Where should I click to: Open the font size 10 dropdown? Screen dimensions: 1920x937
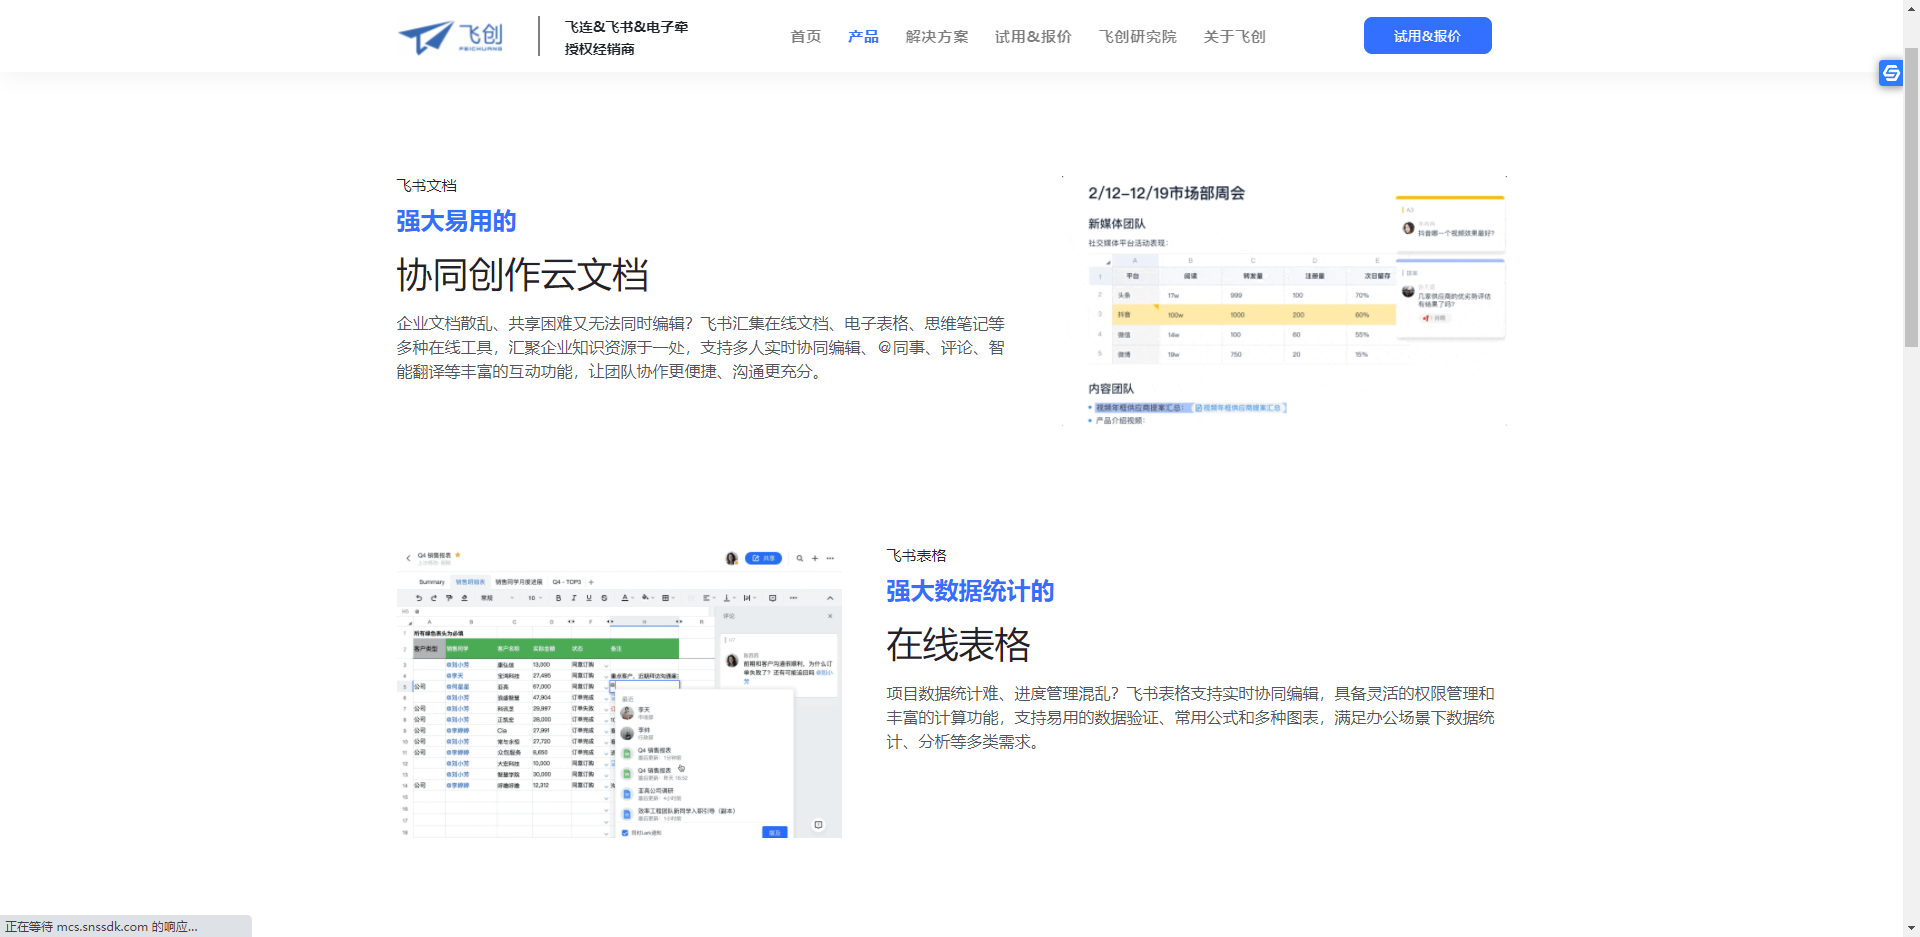pos(535,598)
